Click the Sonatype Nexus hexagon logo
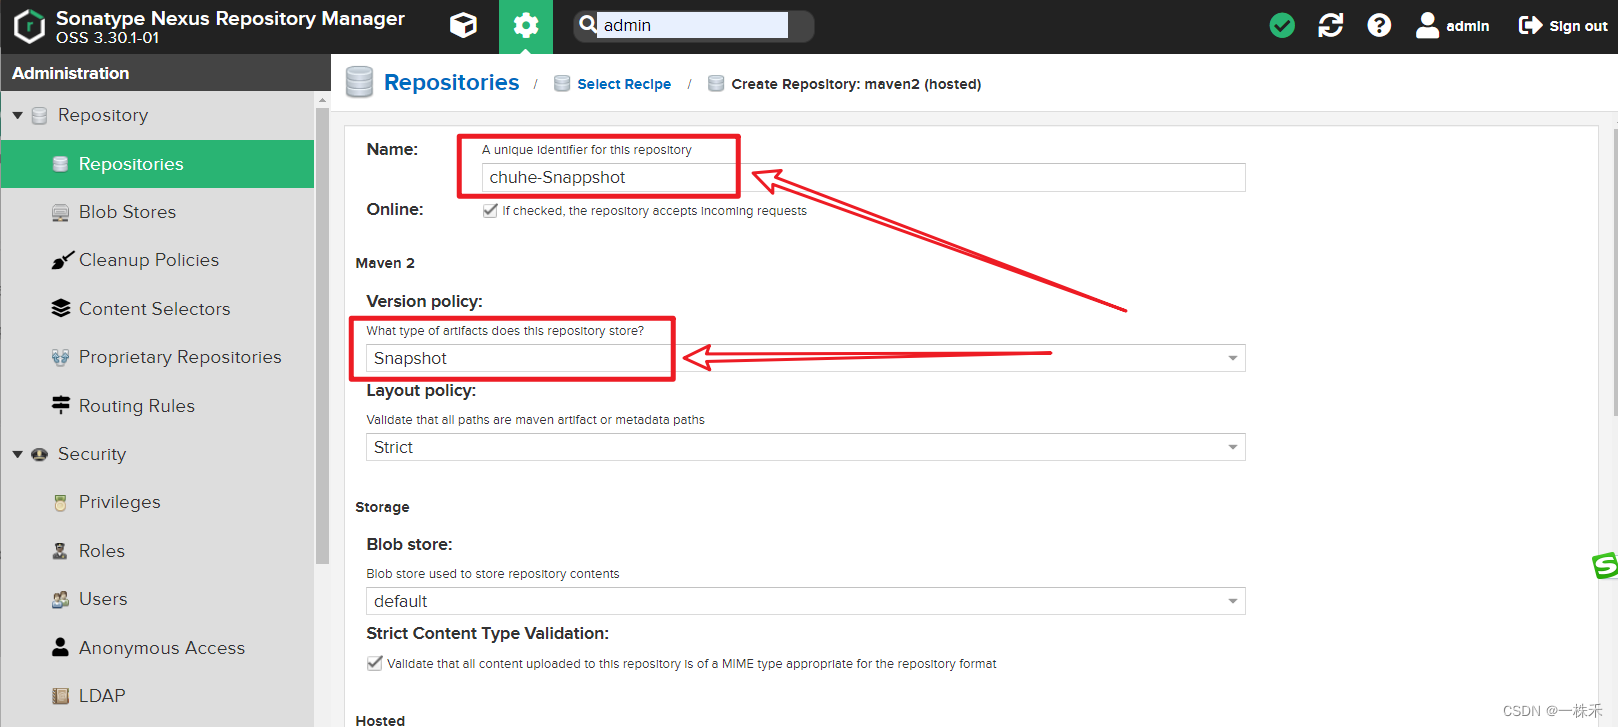1618x727 pixels. click(x=29, y=26)
